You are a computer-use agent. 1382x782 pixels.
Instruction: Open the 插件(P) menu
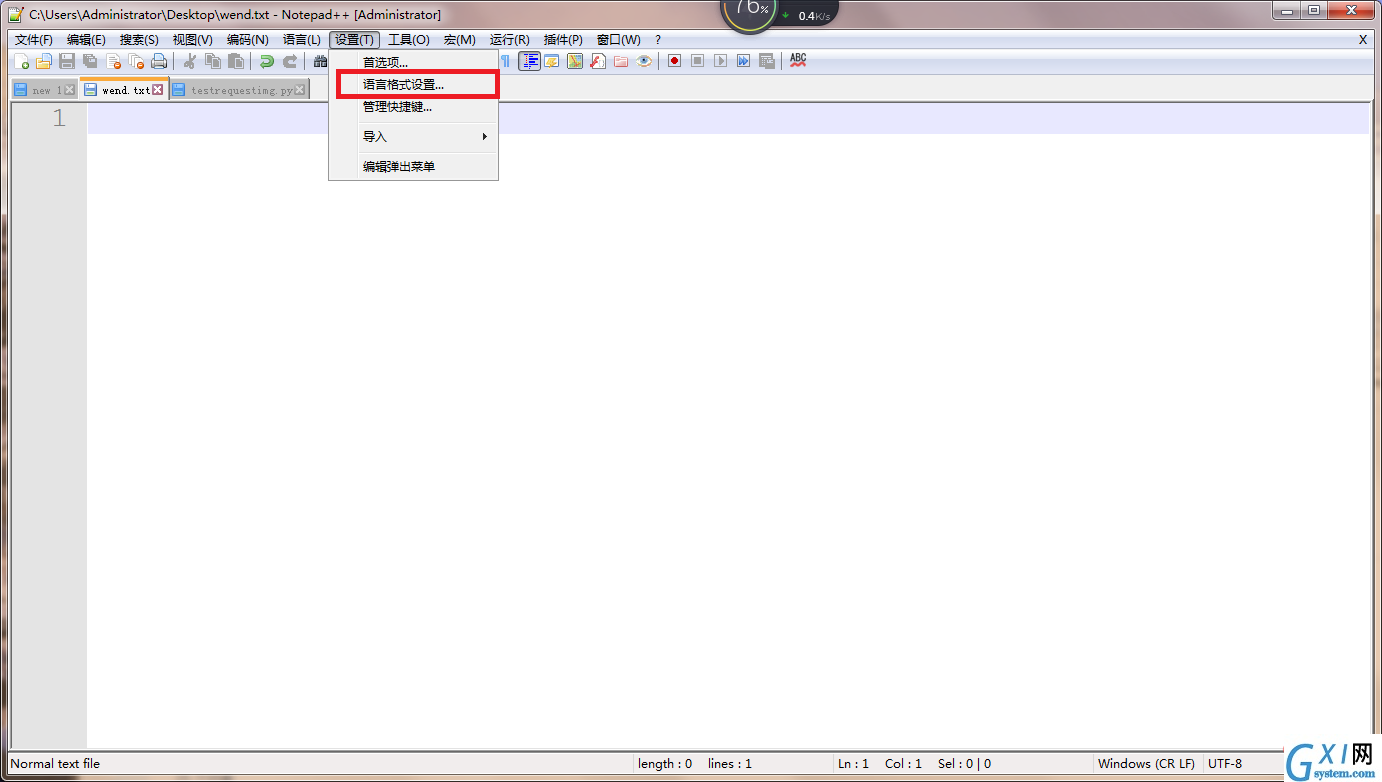coord(563,40)
